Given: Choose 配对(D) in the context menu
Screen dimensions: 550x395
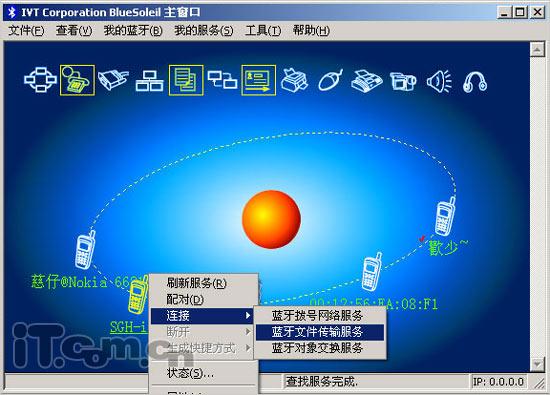Looking at the screenshot, I should tap(204, 299).
